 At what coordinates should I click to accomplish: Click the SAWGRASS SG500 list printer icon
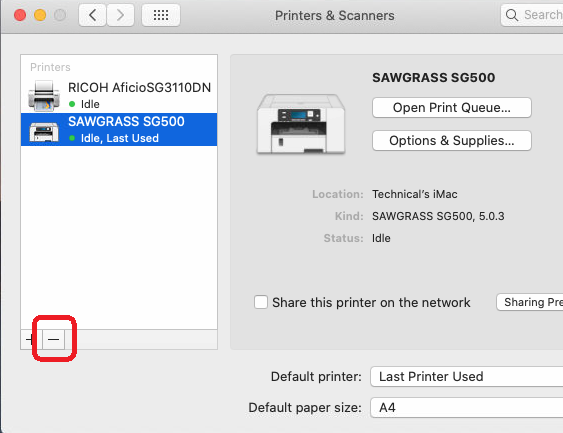[x=44, y=132]
